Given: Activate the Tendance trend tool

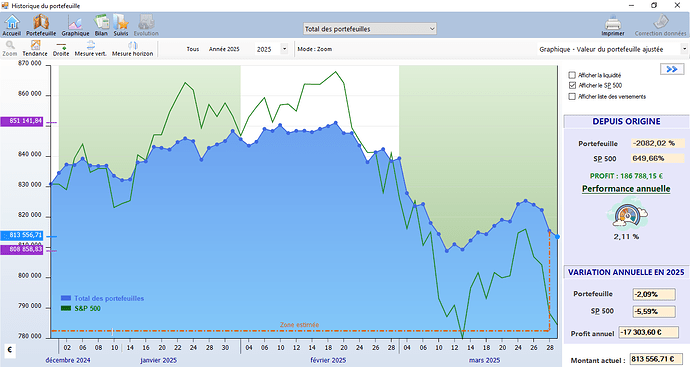Looking at the screenshot, I should click(x=35, y=48).
